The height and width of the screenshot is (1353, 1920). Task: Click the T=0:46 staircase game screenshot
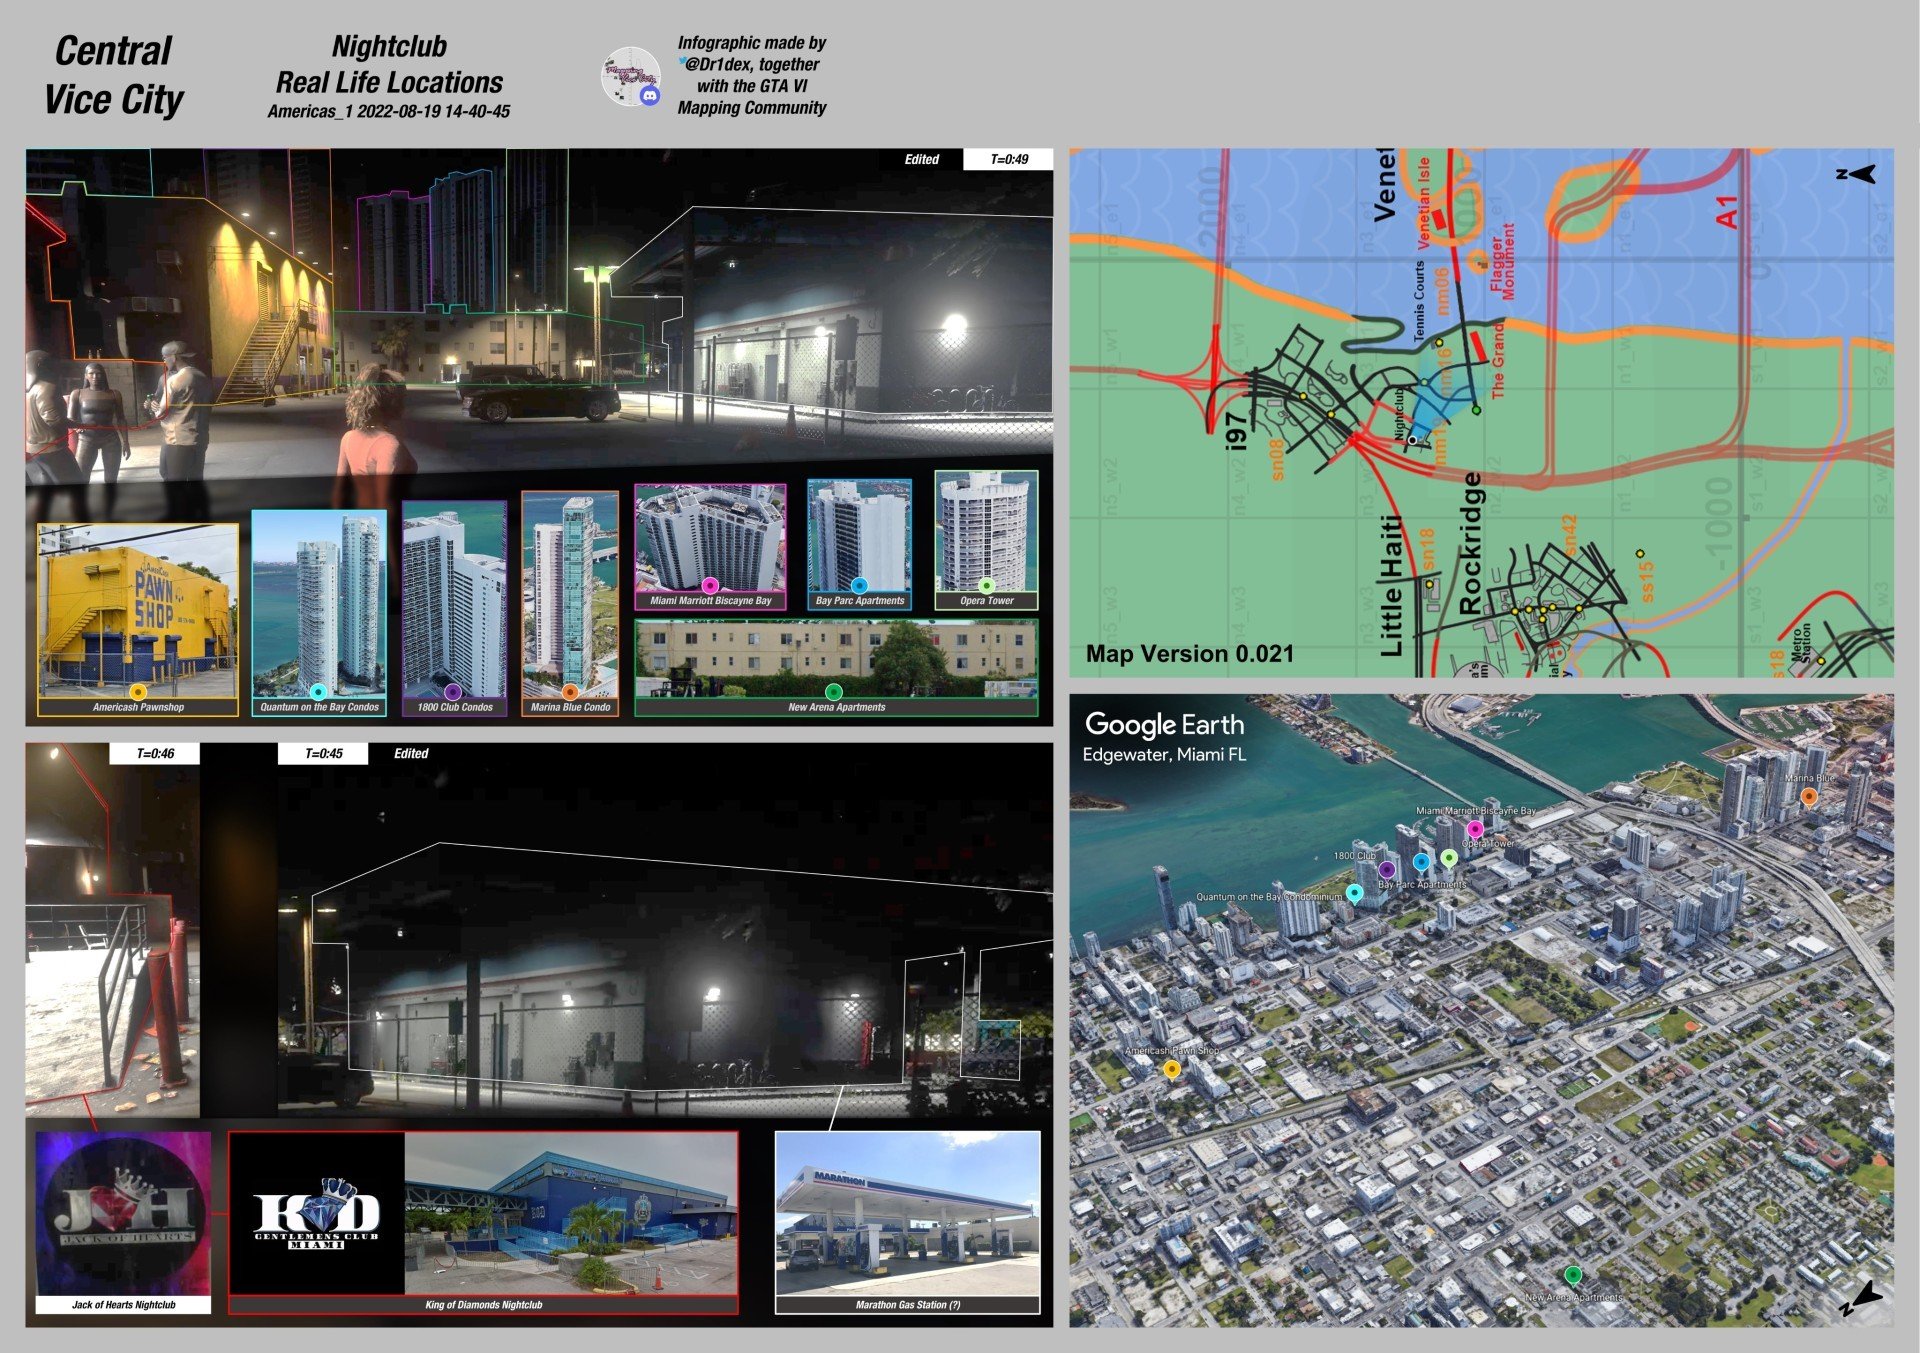click(112, 930)
